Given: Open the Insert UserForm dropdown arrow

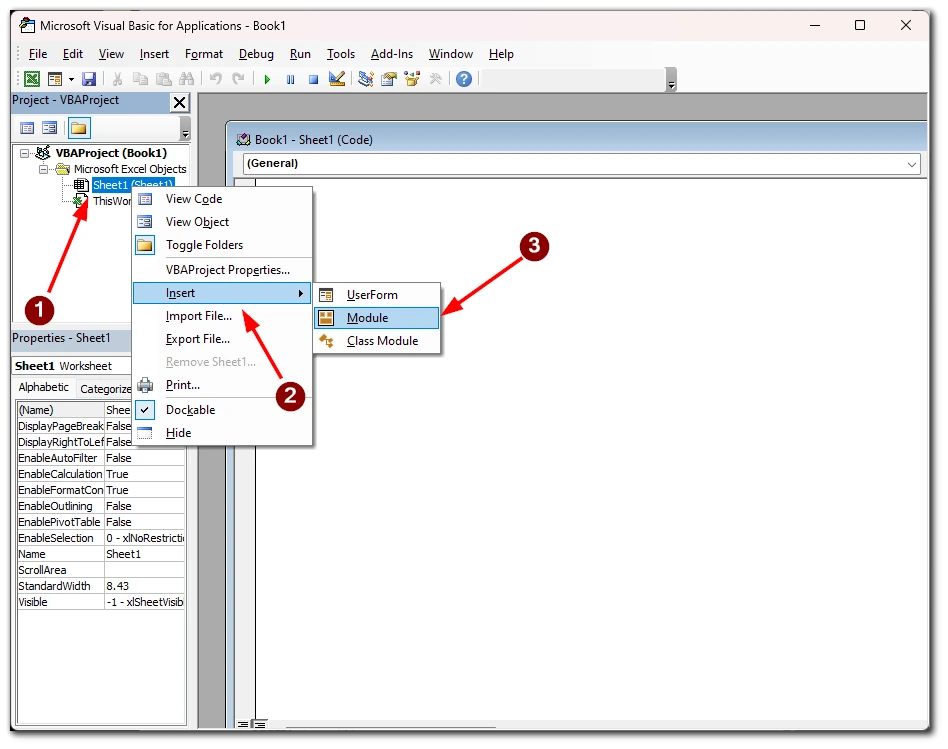Looking at the screenshot, I should click(x=71, y=79).
